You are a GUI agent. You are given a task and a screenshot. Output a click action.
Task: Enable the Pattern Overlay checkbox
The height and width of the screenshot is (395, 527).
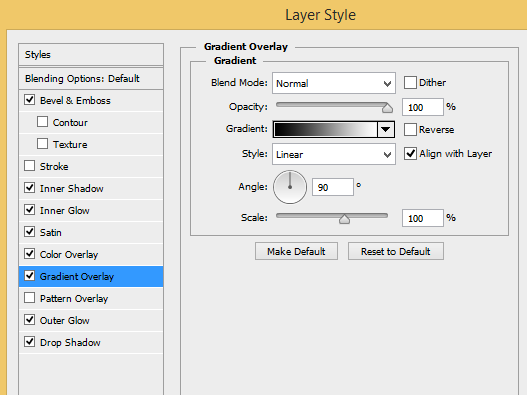(x=30, y=298)
